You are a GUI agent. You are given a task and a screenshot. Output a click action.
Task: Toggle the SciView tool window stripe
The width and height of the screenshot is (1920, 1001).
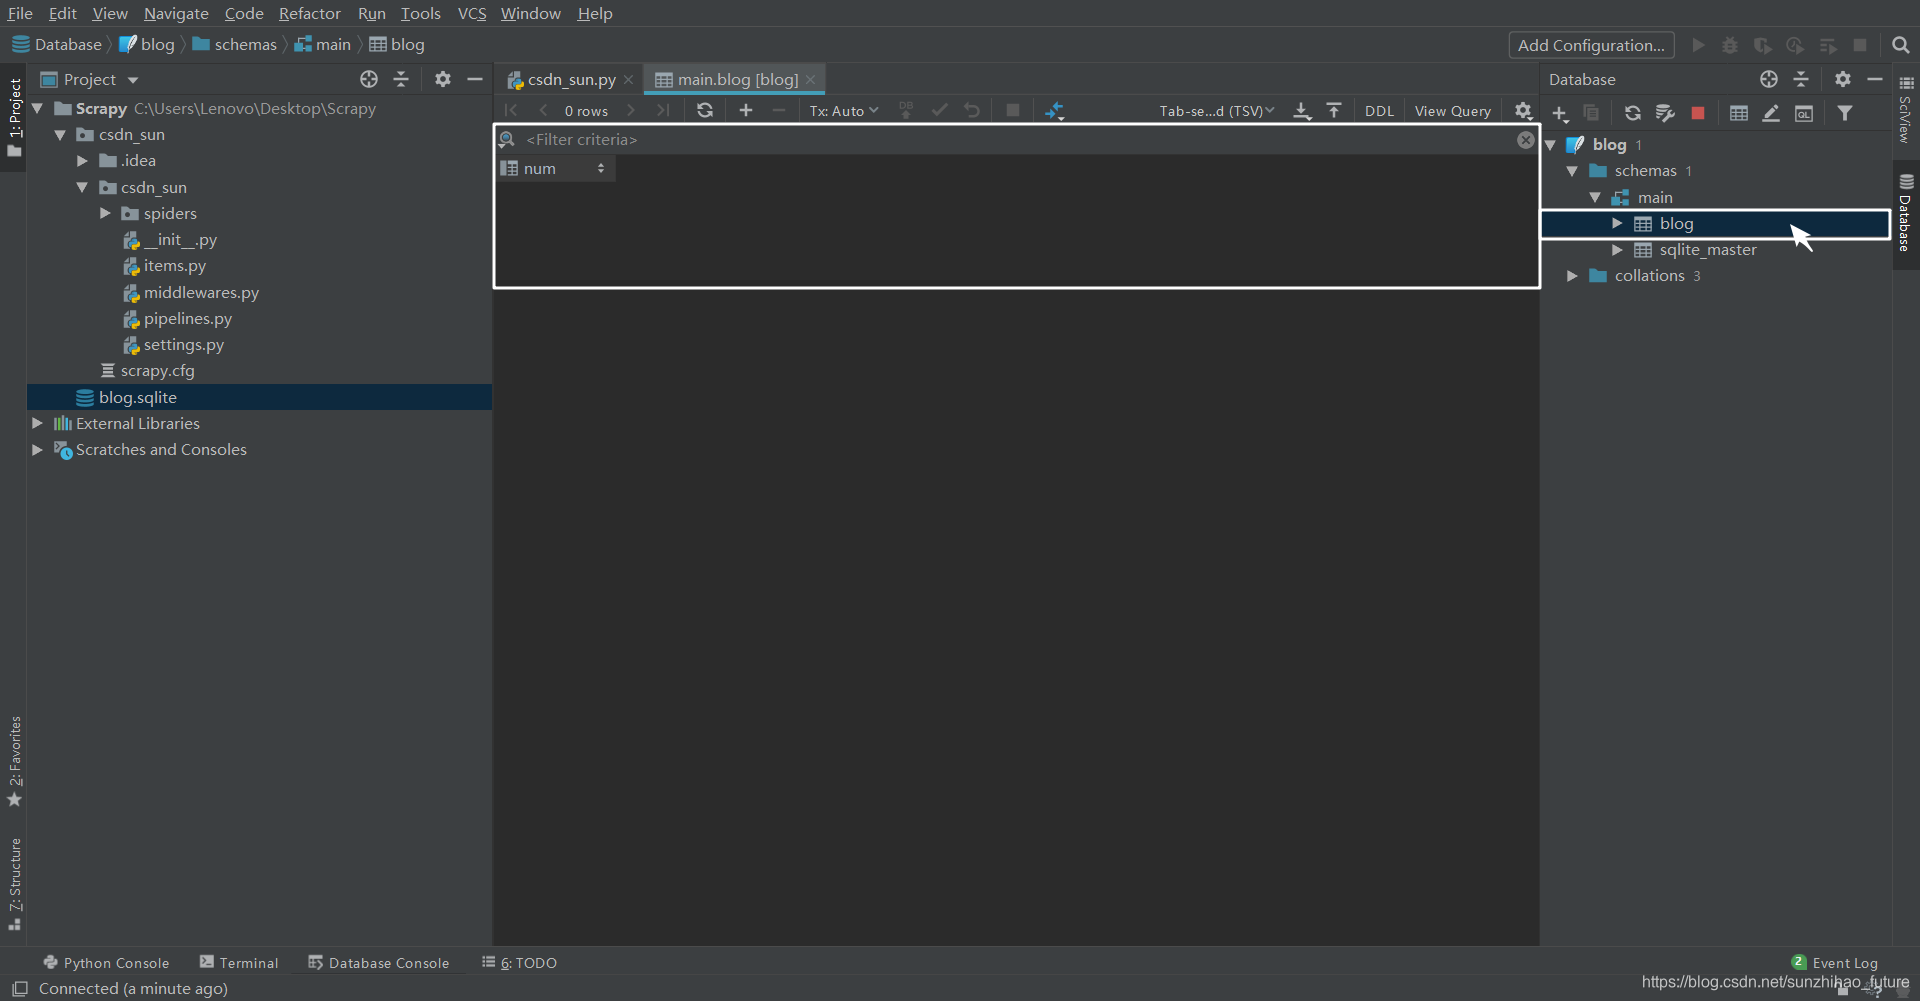click(1906, 110)
